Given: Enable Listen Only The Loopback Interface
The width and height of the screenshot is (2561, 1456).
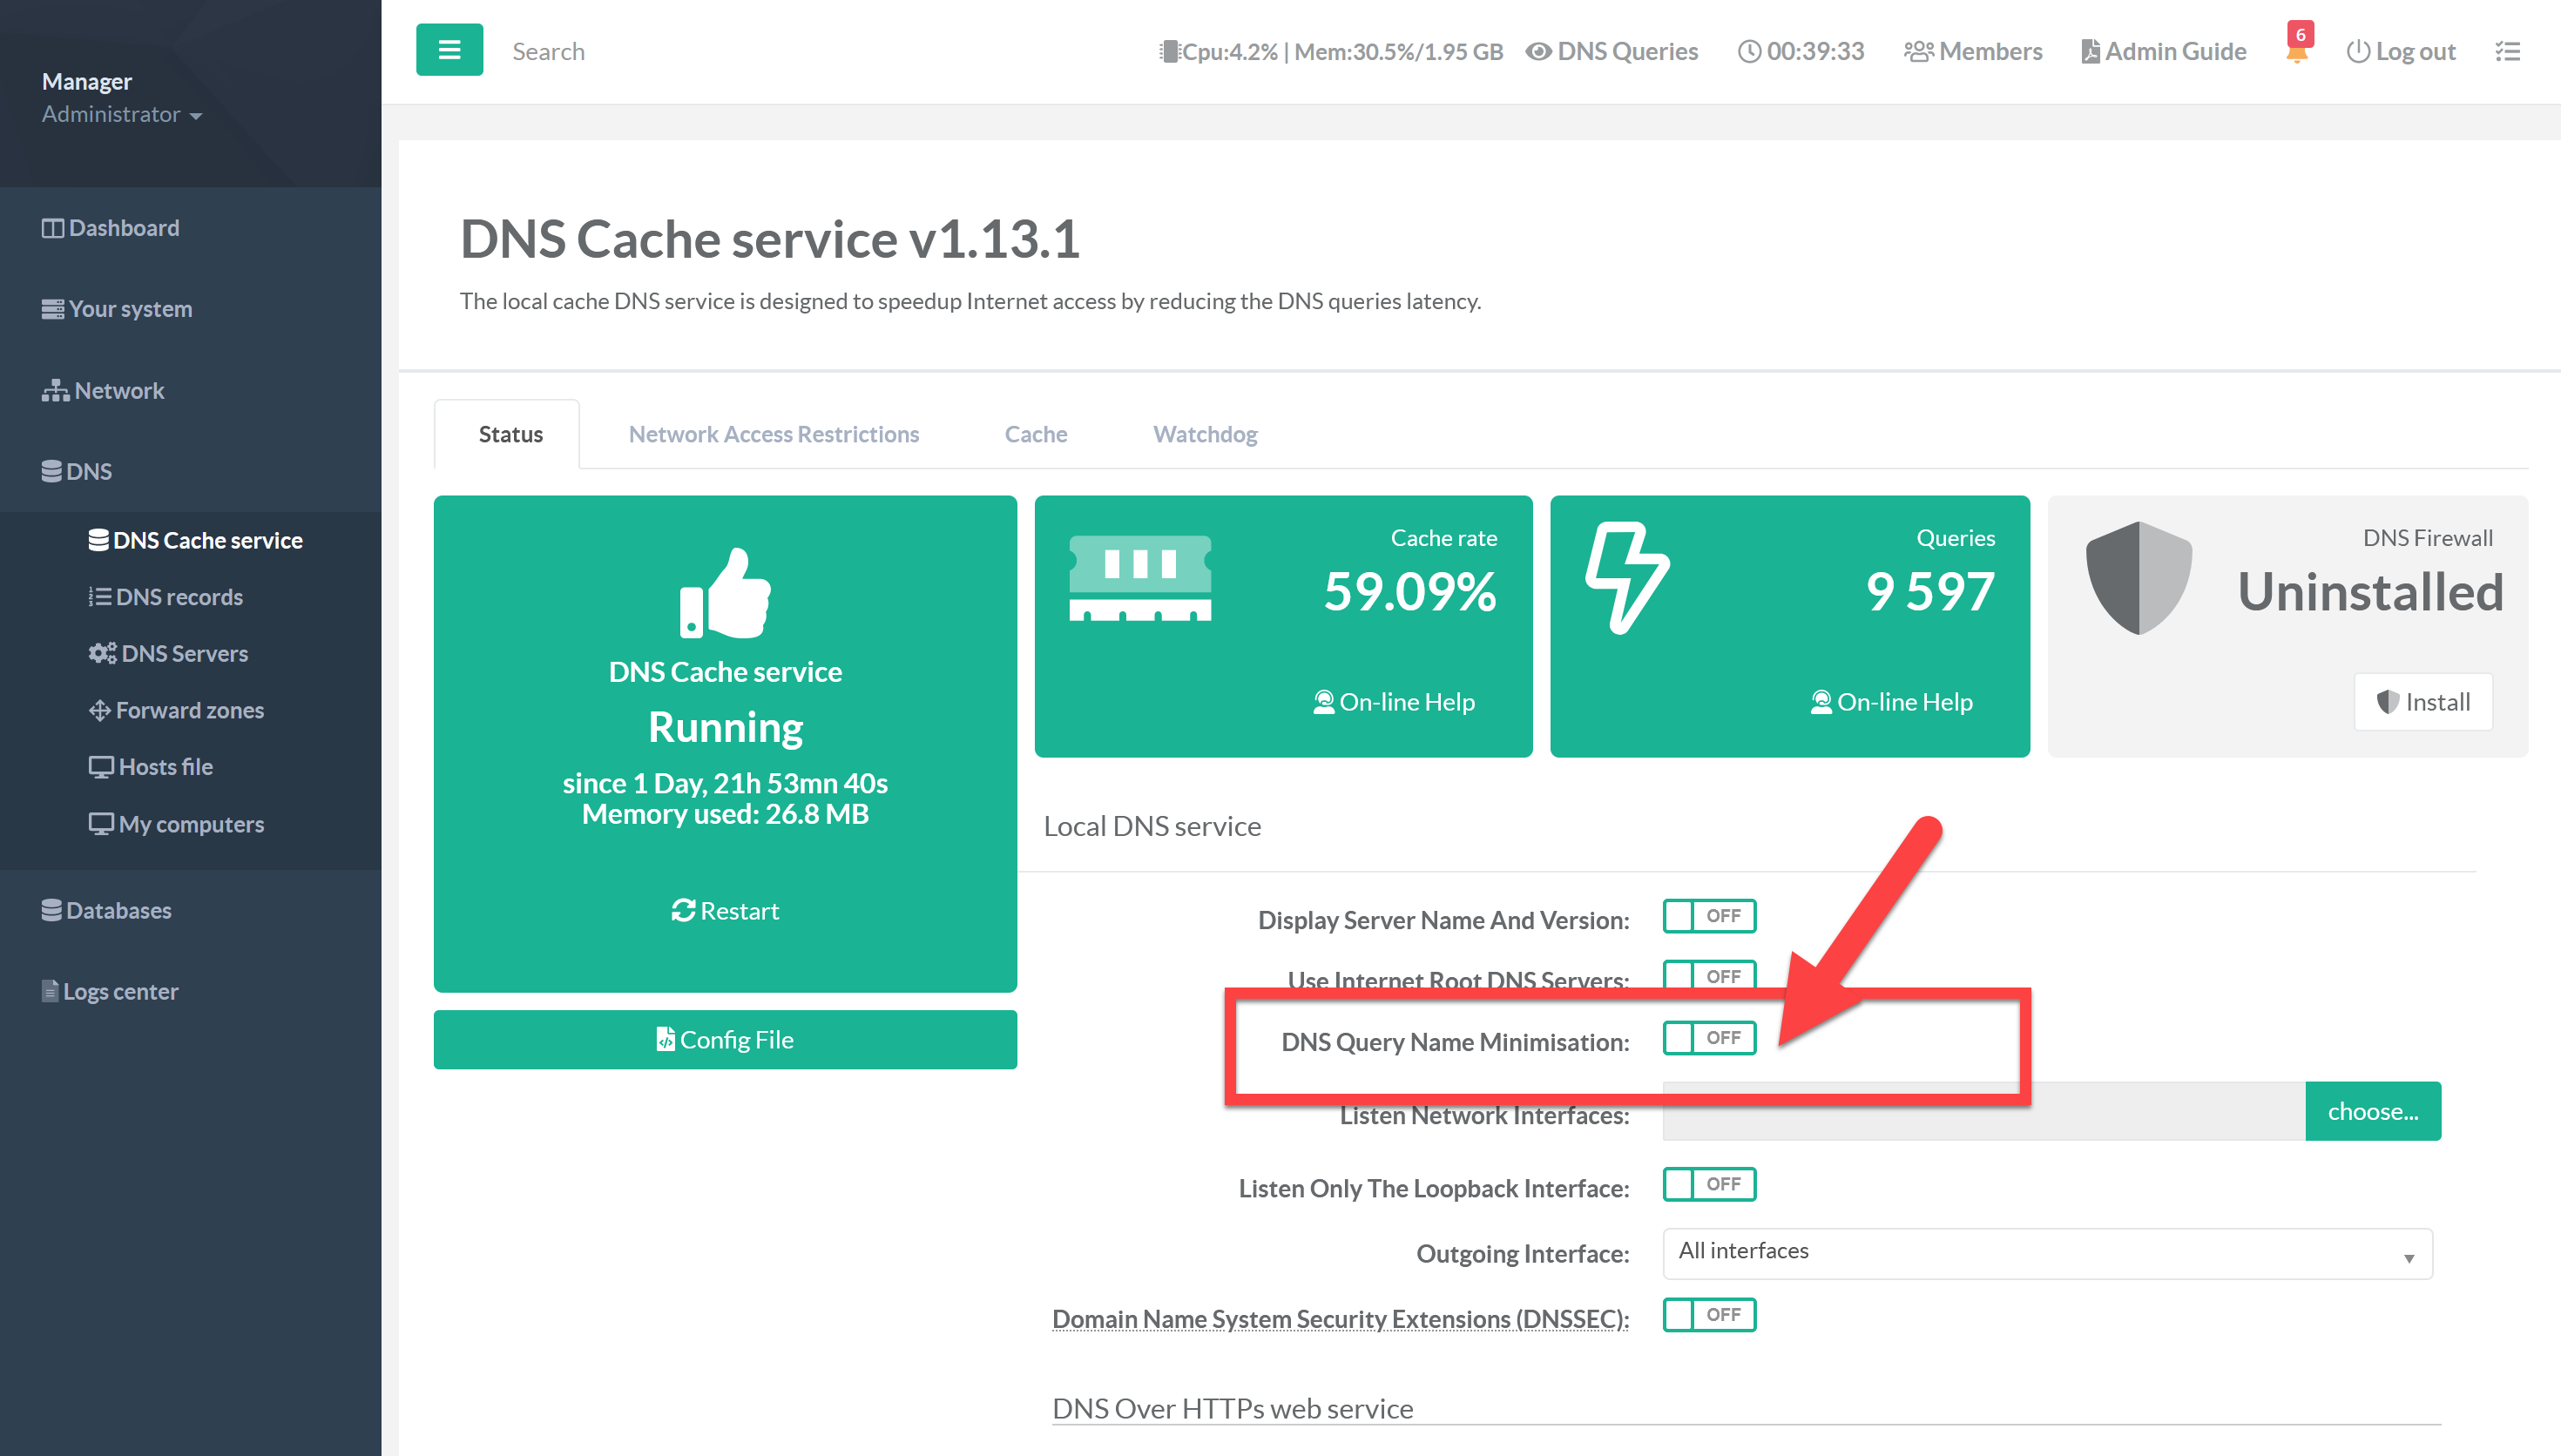Looking at the screenshot, I should [x=1708, y=1184].
